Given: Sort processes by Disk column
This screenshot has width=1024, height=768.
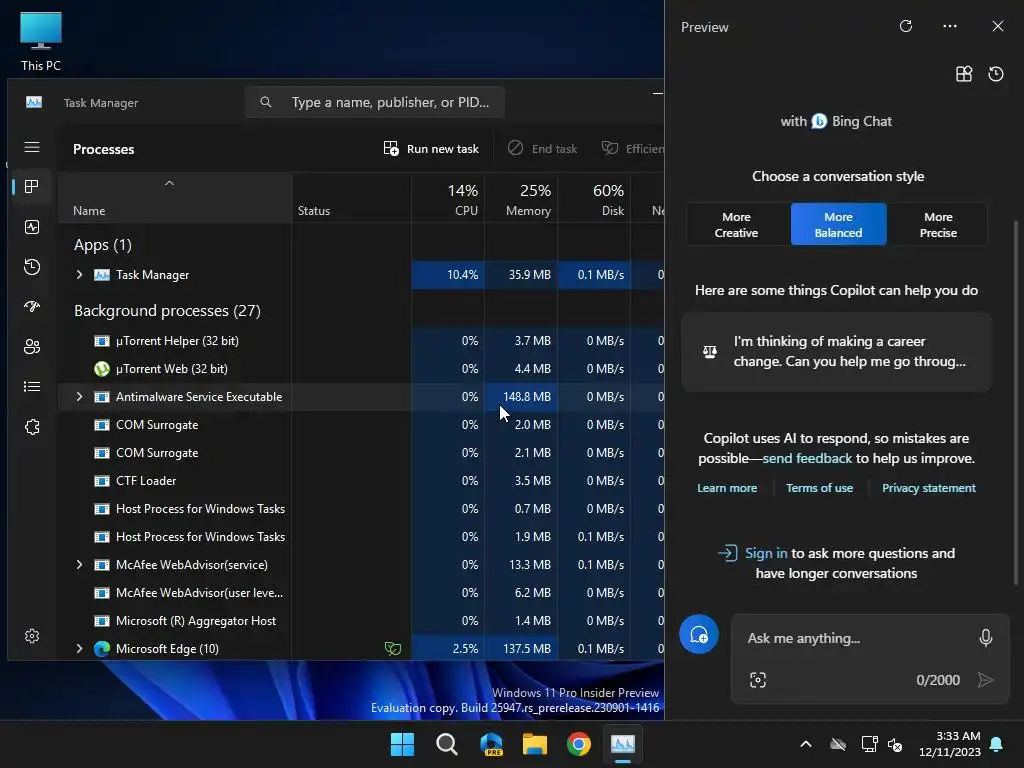Looking at the screenshot, I should click(x=594, y=199).
